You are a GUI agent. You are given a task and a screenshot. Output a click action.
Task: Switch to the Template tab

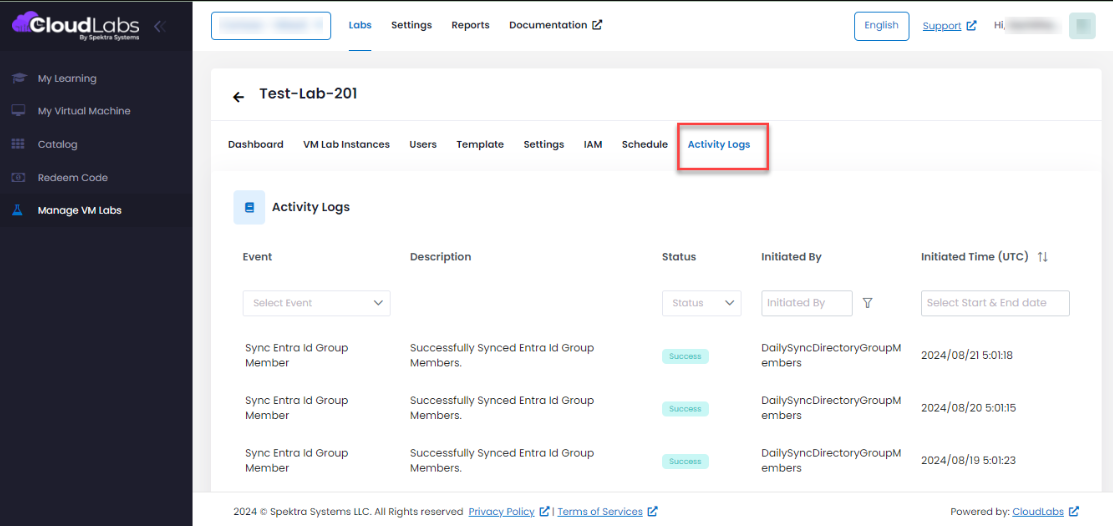[x=480, y=144]
